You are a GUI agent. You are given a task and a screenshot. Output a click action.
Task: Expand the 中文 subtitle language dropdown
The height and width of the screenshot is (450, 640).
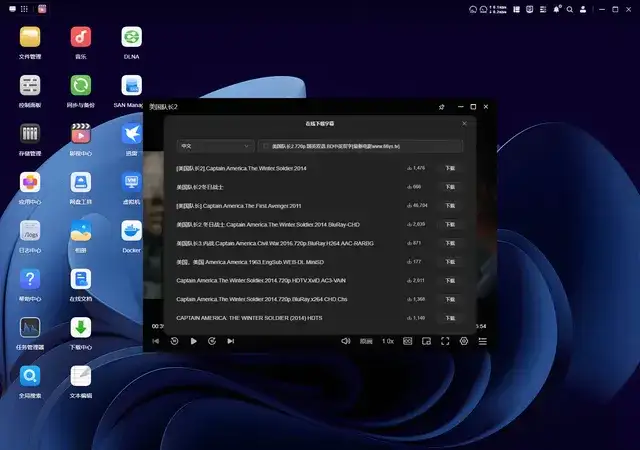[216, 146]
